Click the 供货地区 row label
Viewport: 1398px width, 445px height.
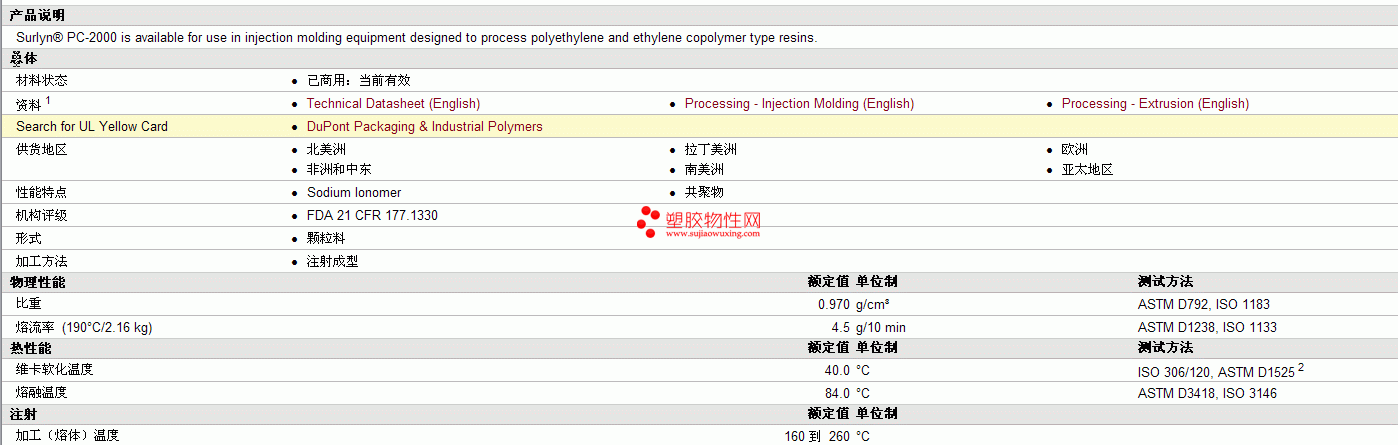pos(42,149)
